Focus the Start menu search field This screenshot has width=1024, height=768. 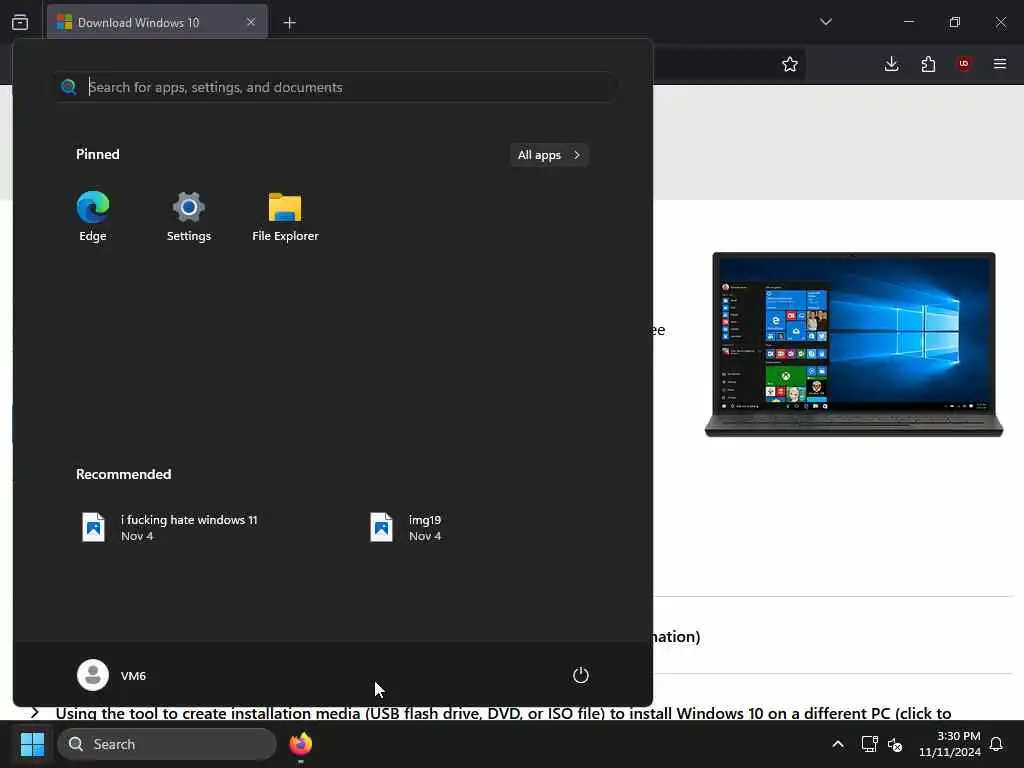coord(336,87)
